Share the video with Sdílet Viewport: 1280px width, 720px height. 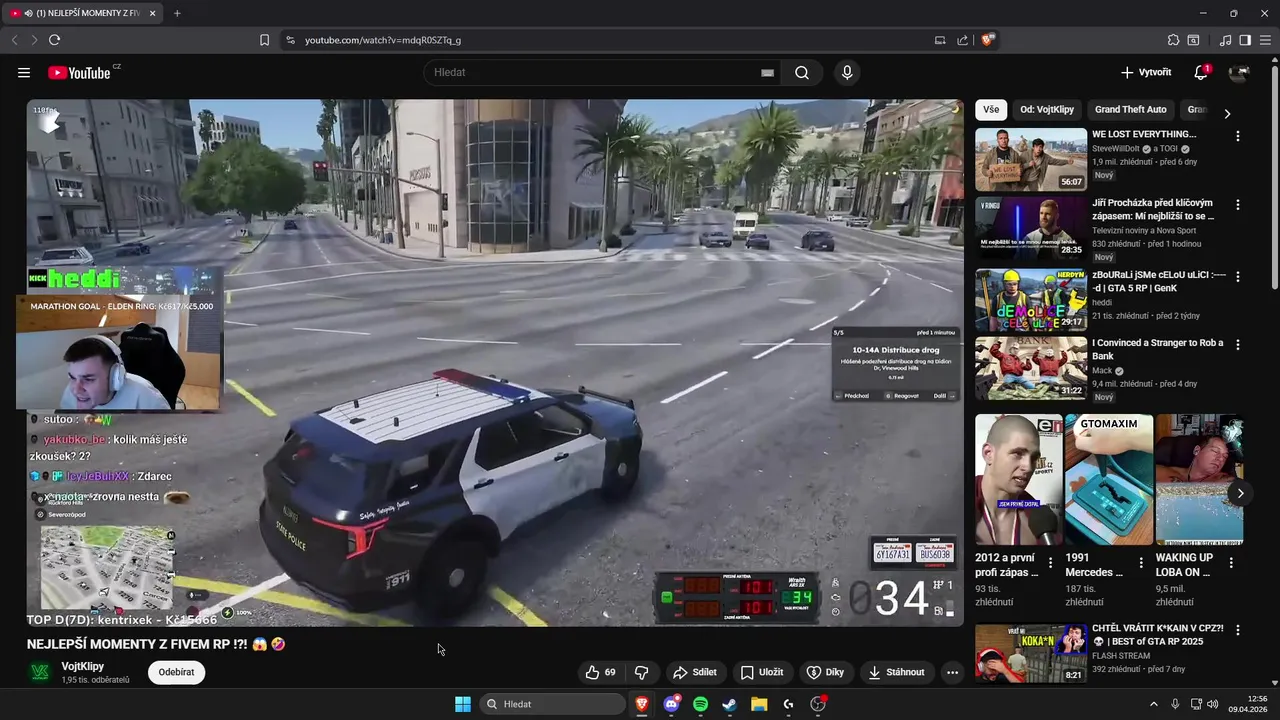point(695,672)
